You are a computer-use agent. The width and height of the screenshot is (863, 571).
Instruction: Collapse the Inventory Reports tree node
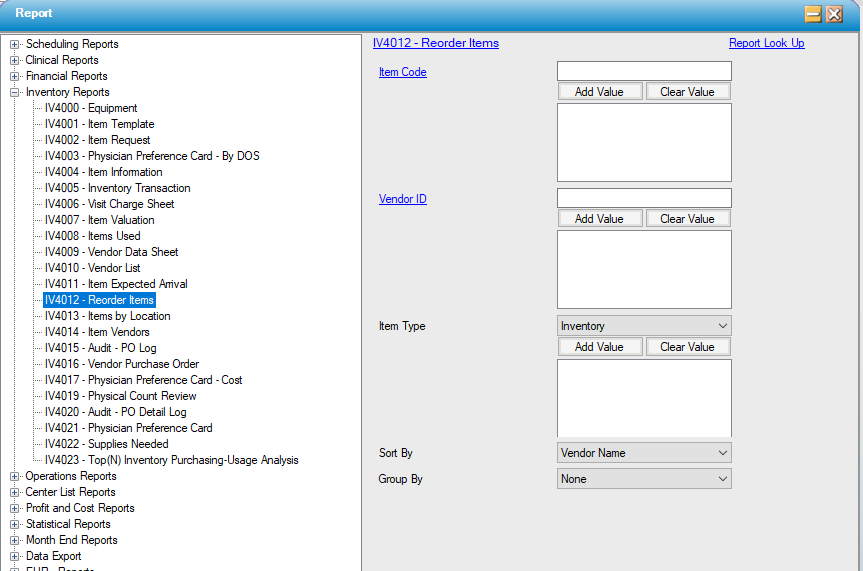(x=15, y=92)
